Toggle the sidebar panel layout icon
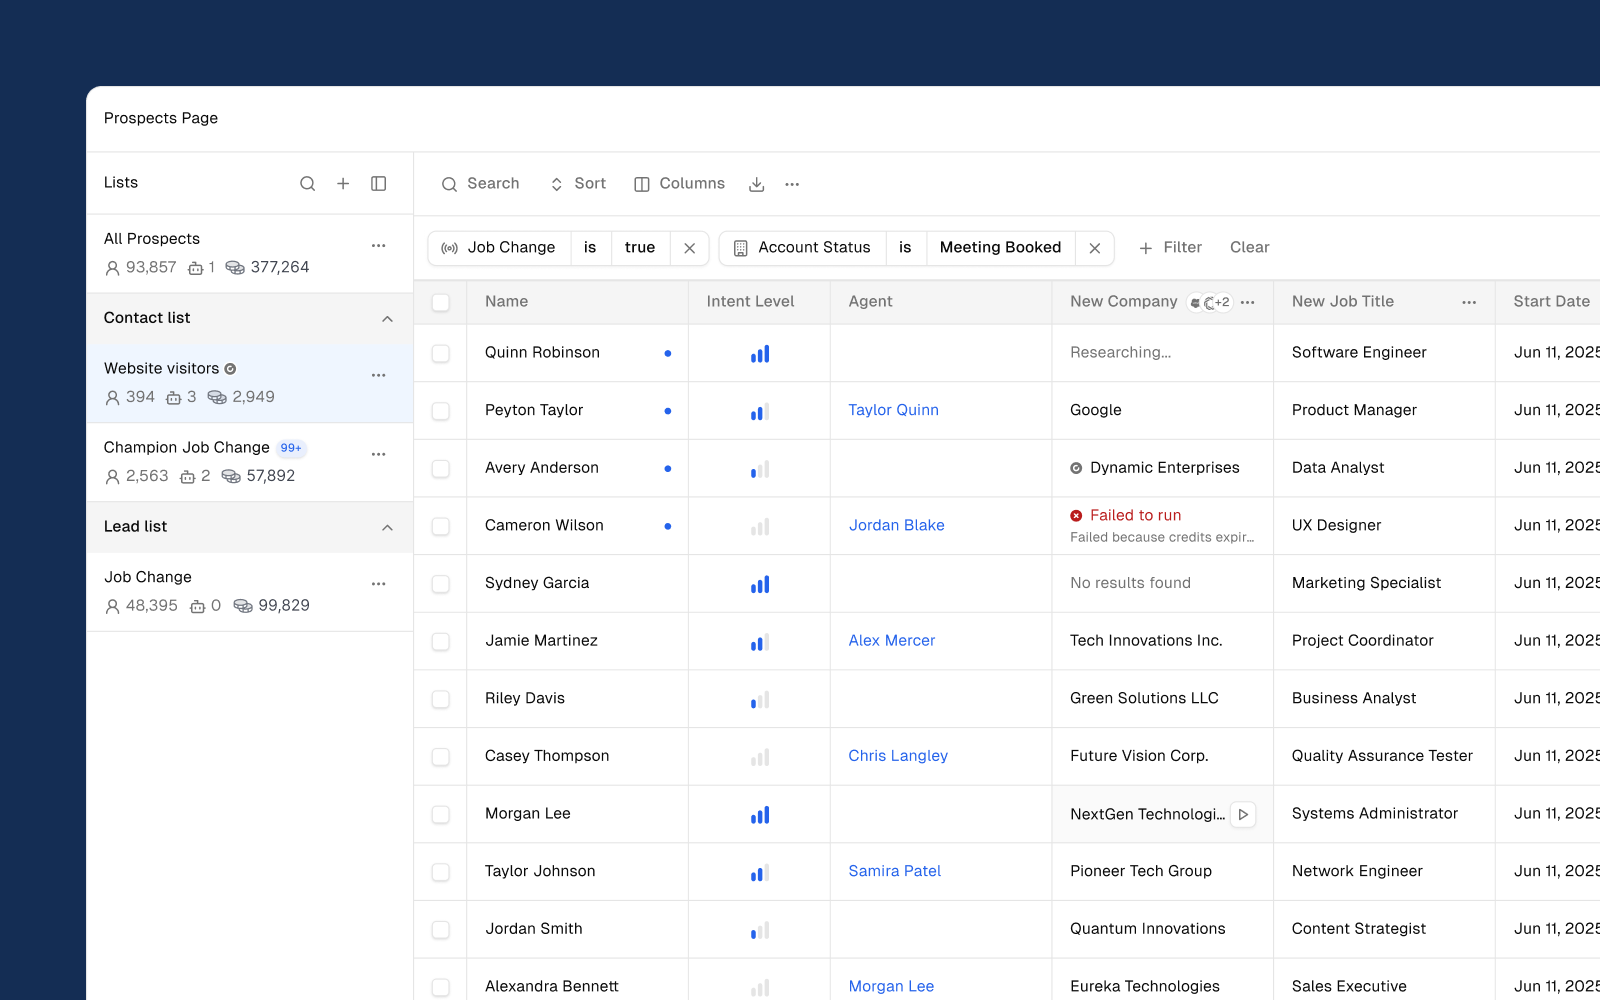Viewport: 1600px width, 1000px height. tap(379, 183)
